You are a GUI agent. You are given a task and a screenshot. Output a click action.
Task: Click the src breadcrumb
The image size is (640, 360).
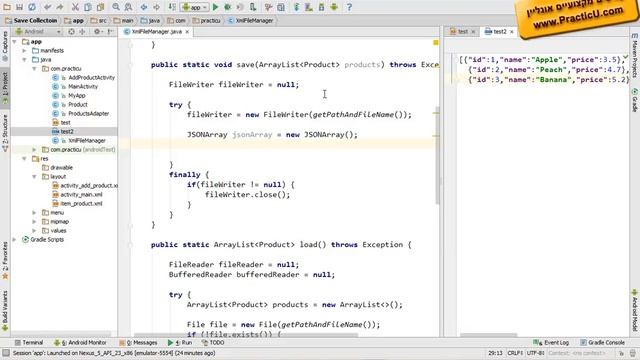click(x=98, y=20)
